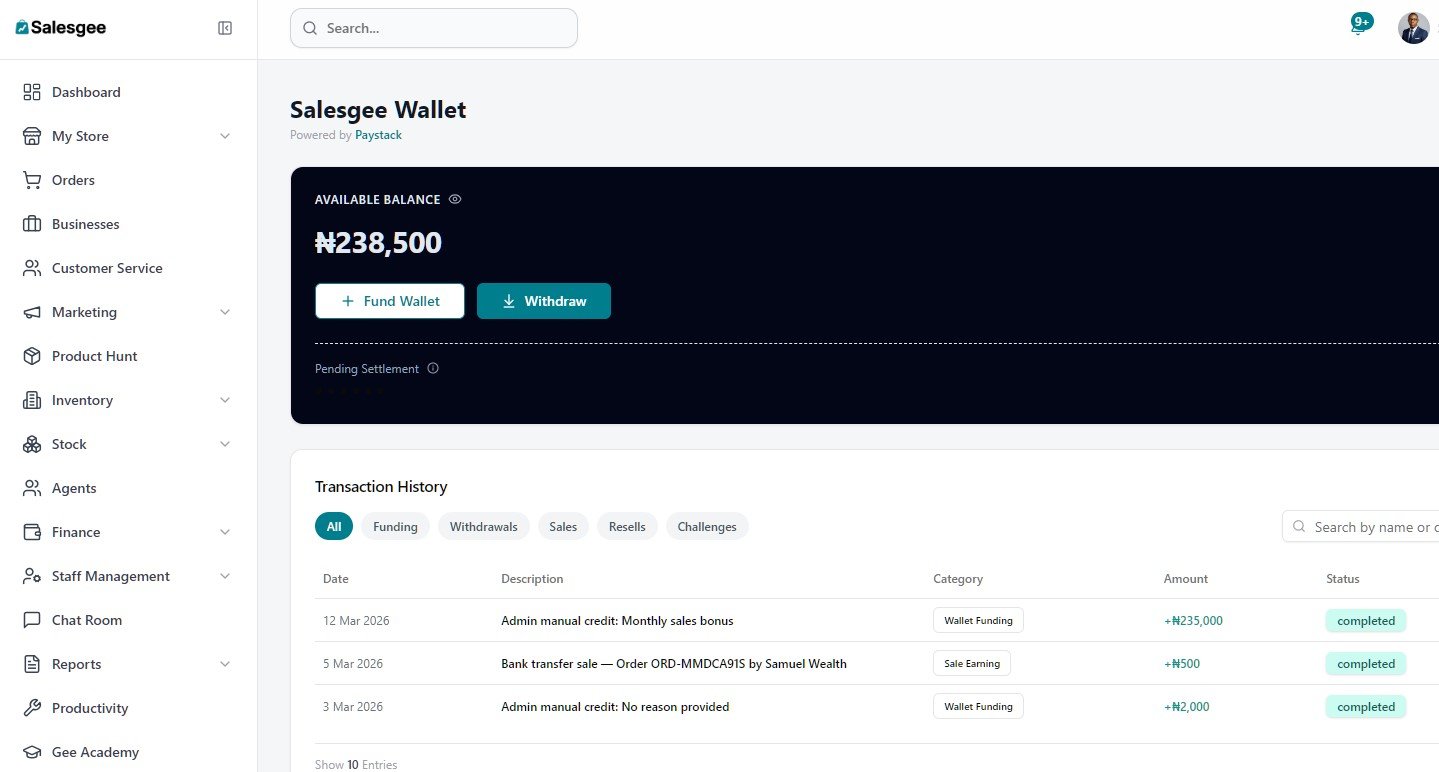Expand the Finance menu chevron
This screenshot has height=772, width=1439.
click(225, 532)
